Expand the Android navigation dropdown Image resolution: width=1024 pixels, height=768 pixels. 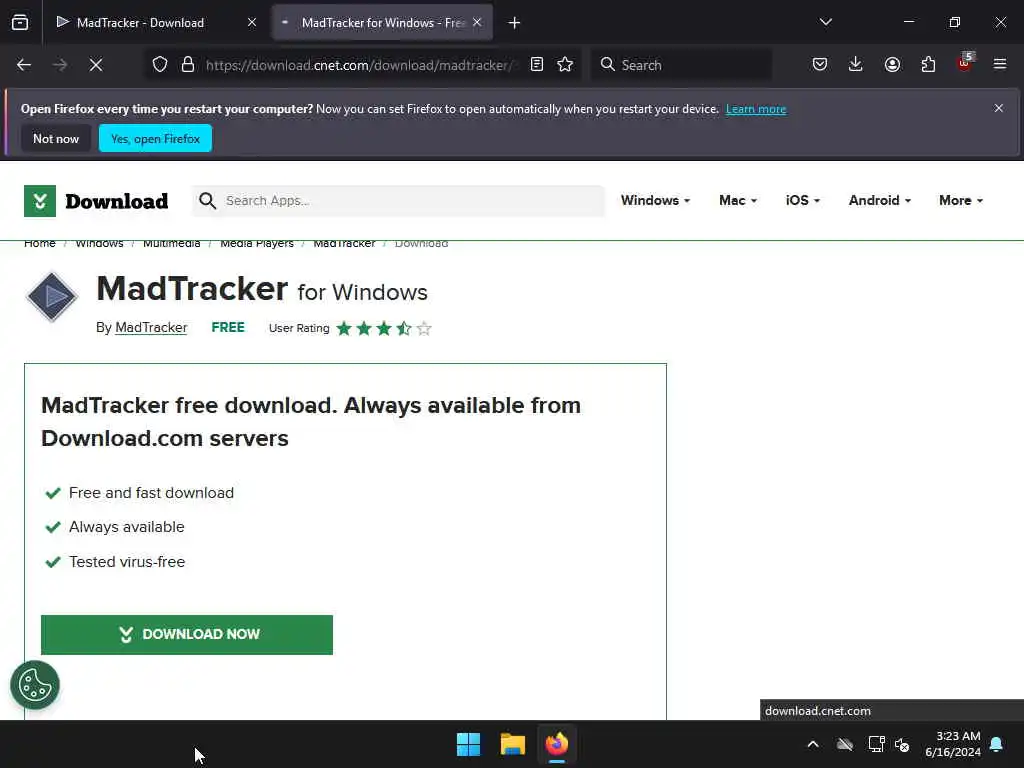click(880, 200)
